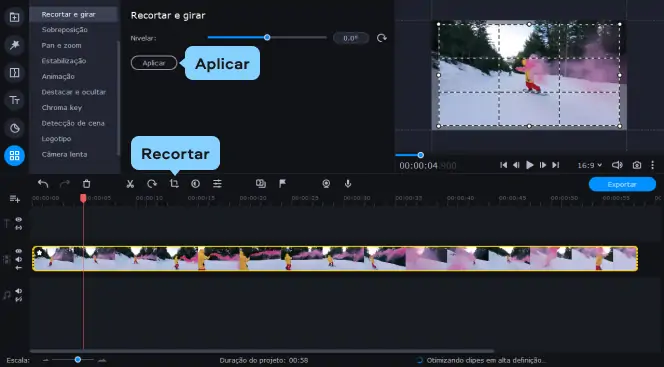Open the color adjustments icon
Viewport: 664px width, 367px height.
(x=195, y=184)
